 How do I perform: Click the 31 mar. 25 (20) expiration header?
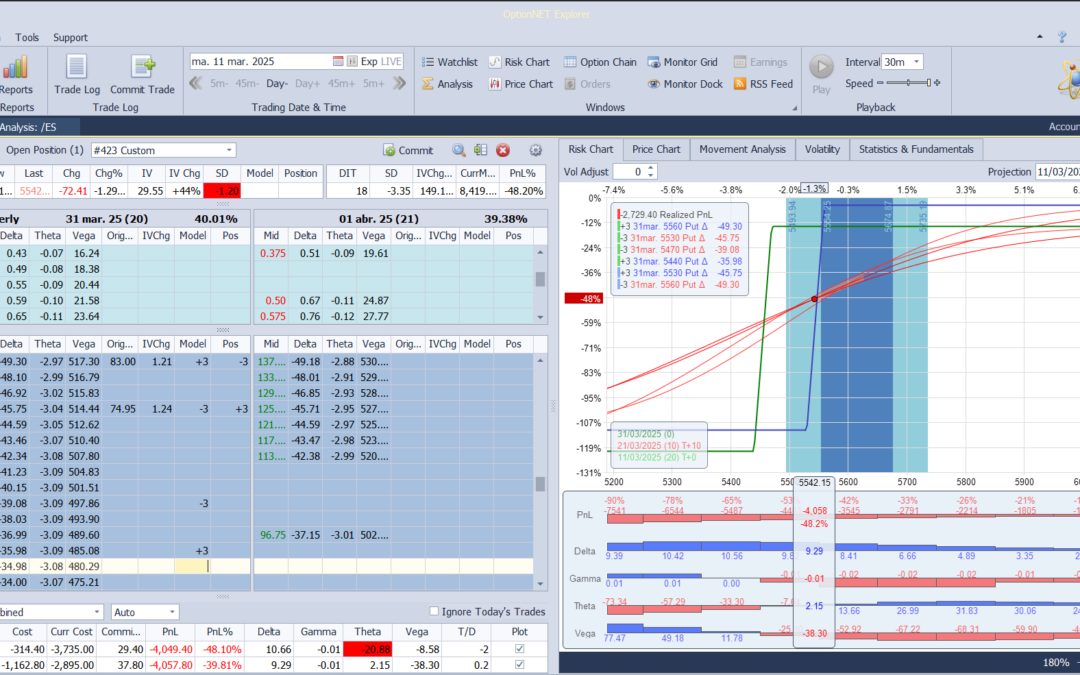pyautogui.click(x=107, y=219)
